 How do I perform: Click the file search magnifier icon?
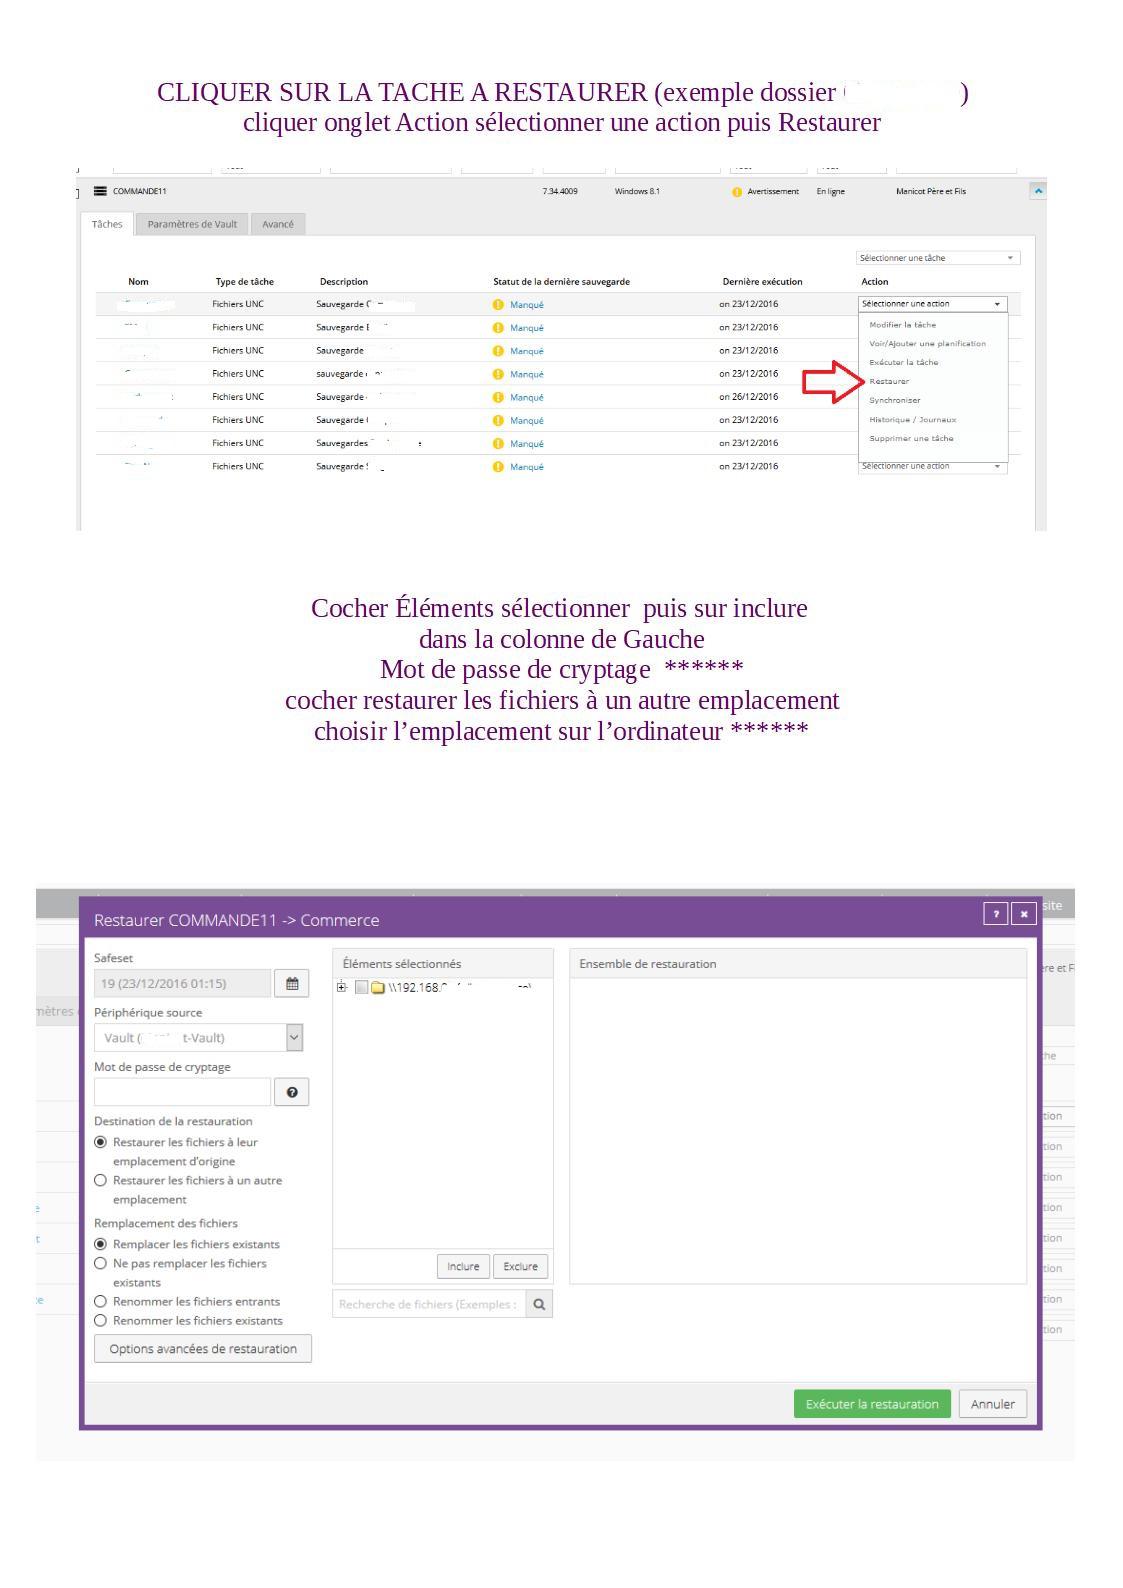click(x=540, y=1304)
